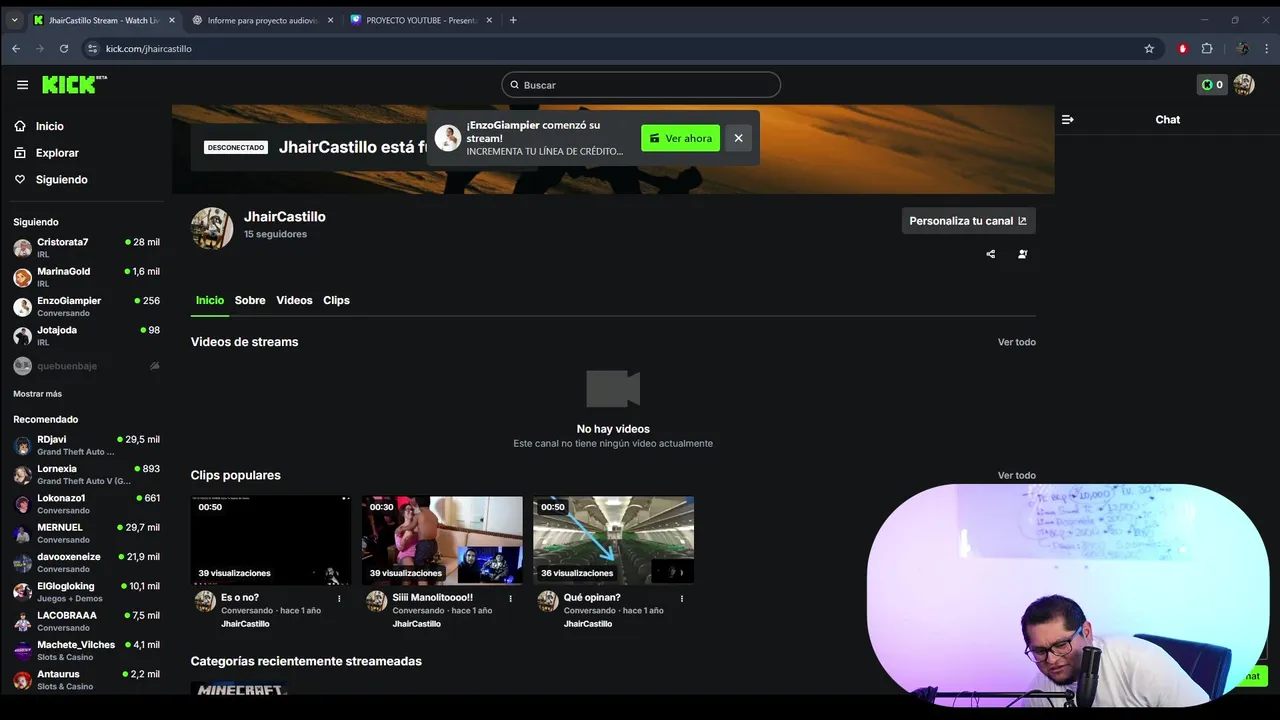Open JhairCastillo channel avatar

tap(212, 228)
